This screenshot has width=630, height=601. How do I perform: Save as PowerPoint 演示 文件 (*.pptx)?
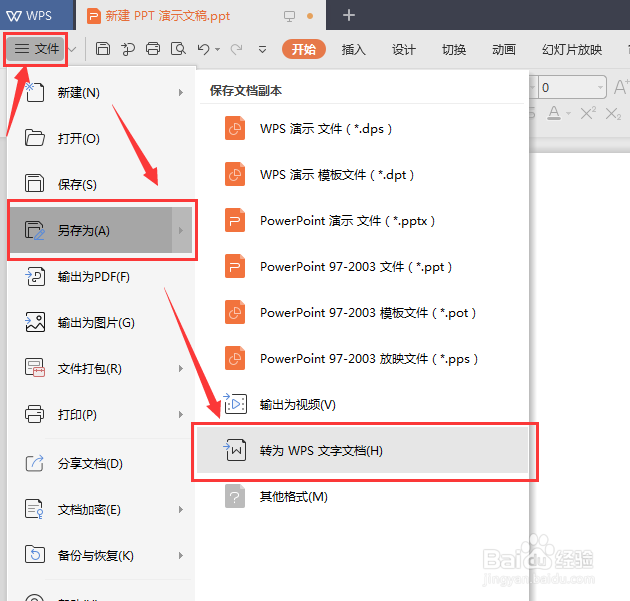coord(362,221)
